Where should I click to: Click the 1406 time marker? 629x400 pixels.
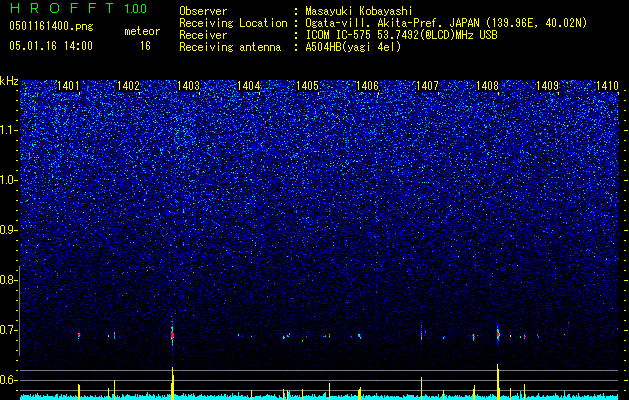click(x=367, y=86)
